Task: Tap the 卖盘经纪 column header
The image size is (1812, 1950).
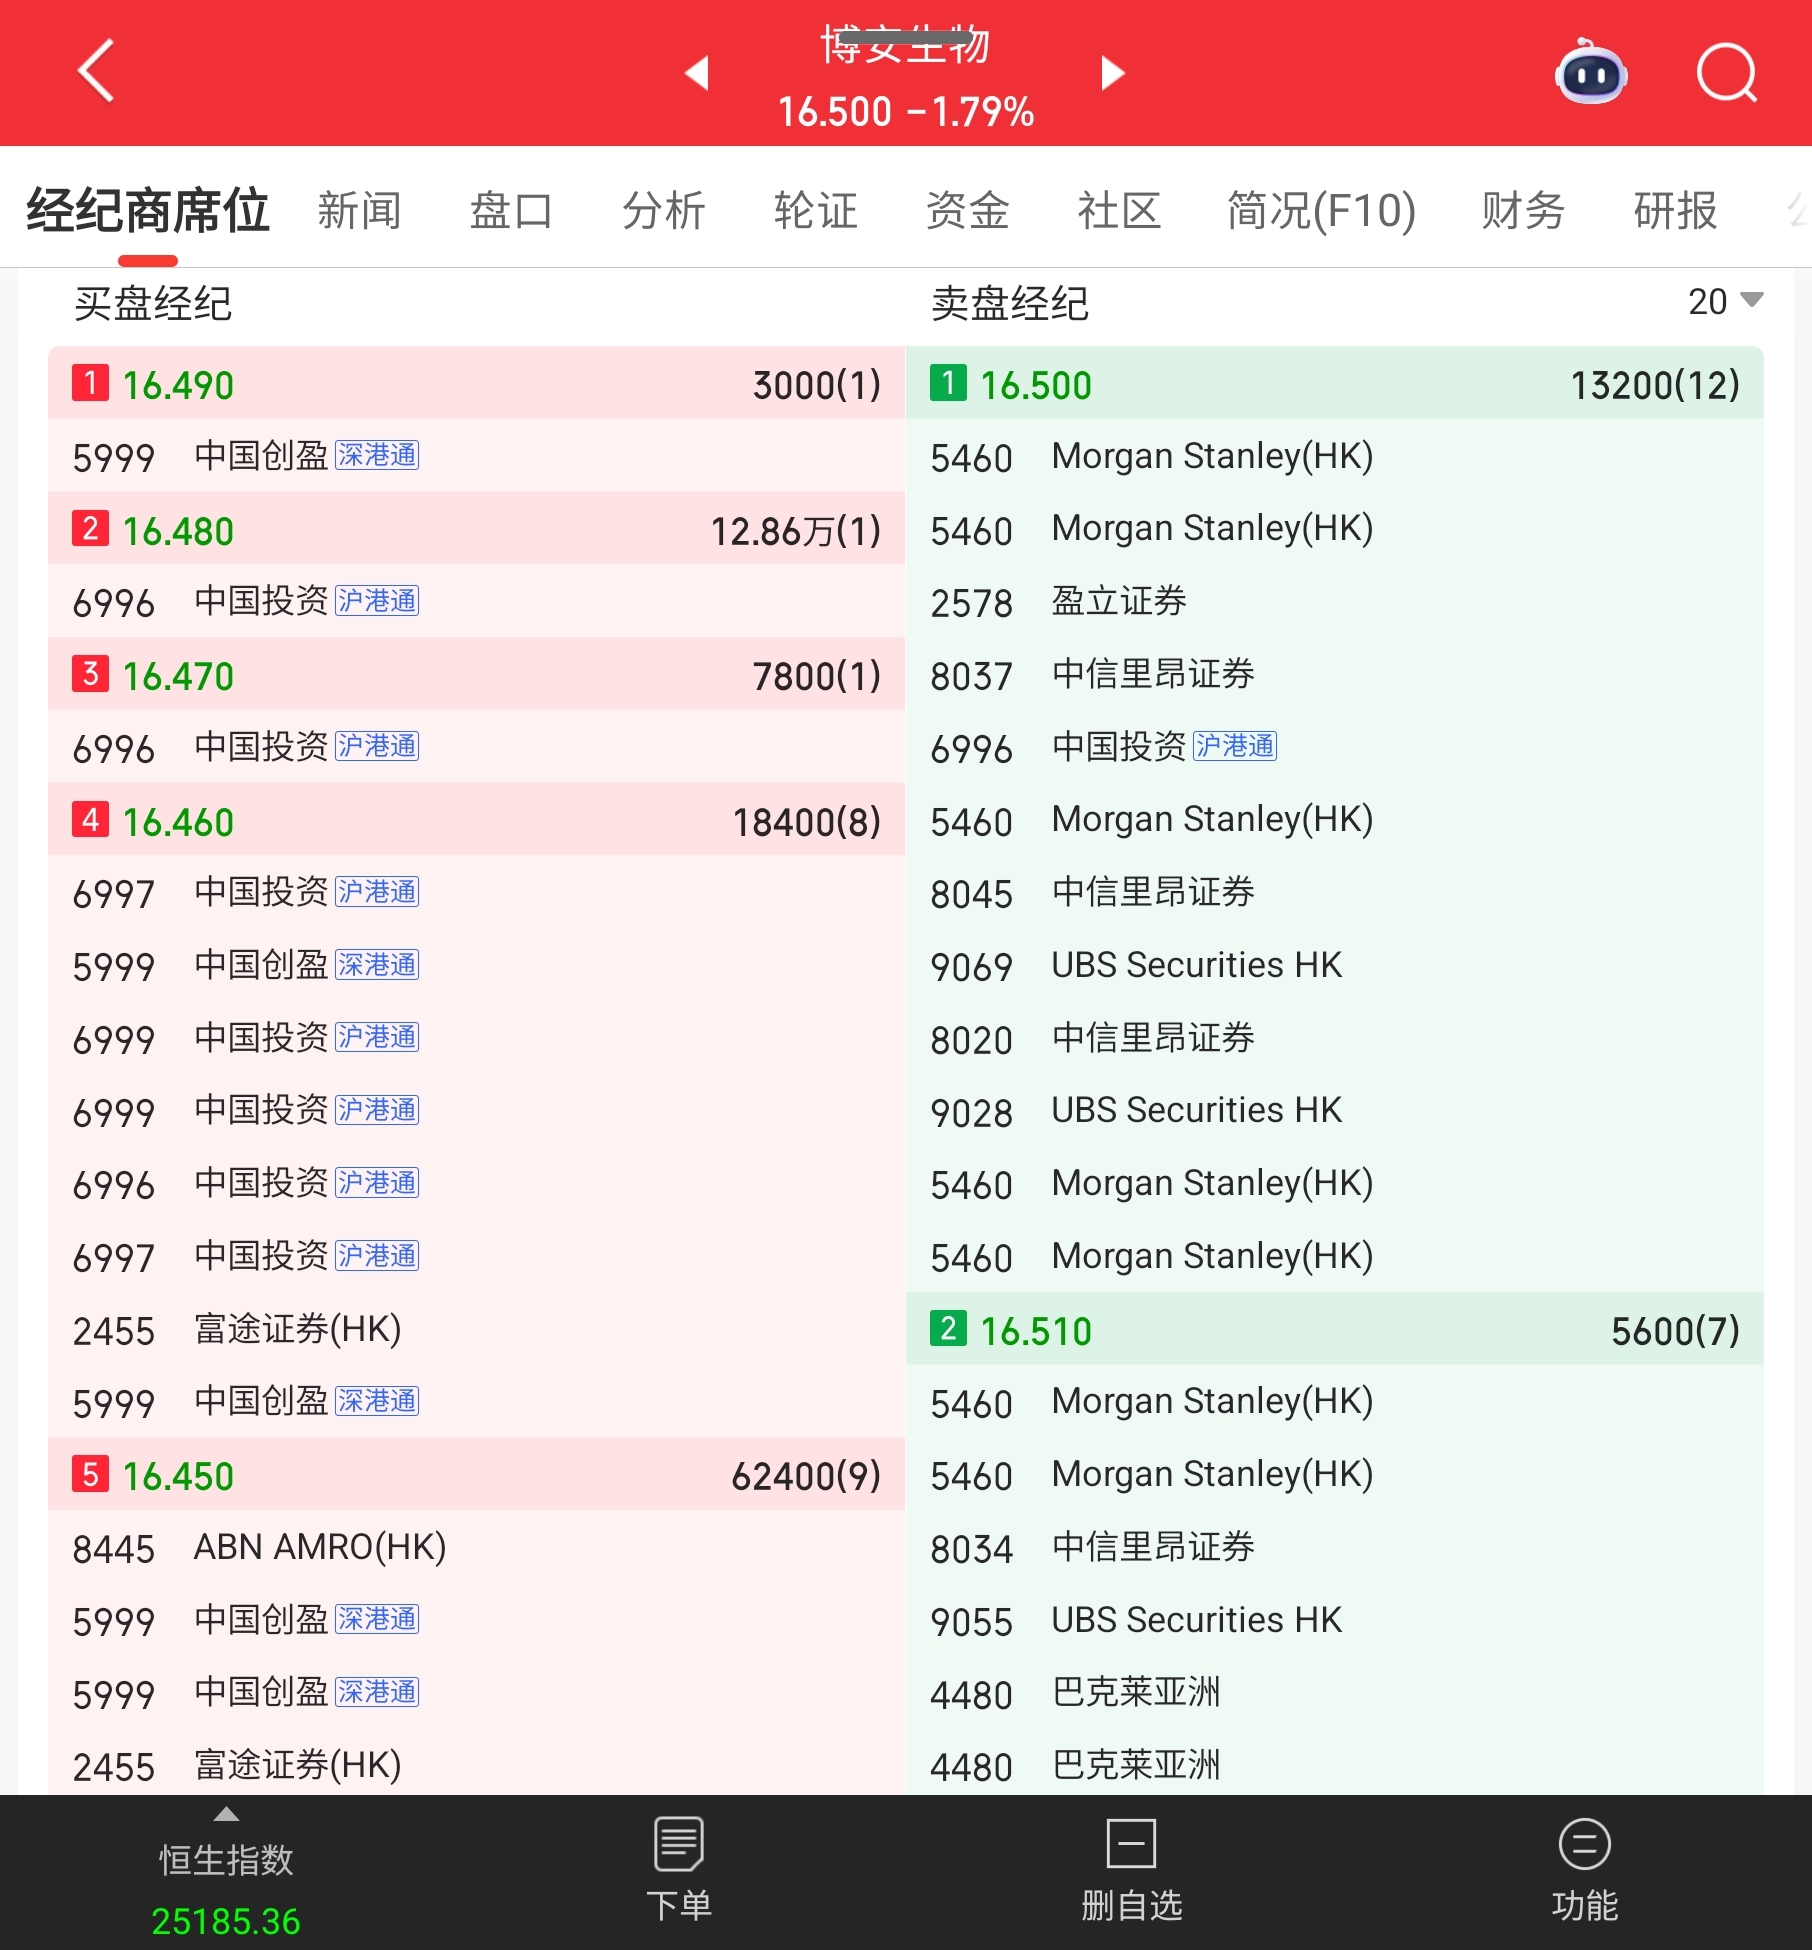Action: 1010,303
